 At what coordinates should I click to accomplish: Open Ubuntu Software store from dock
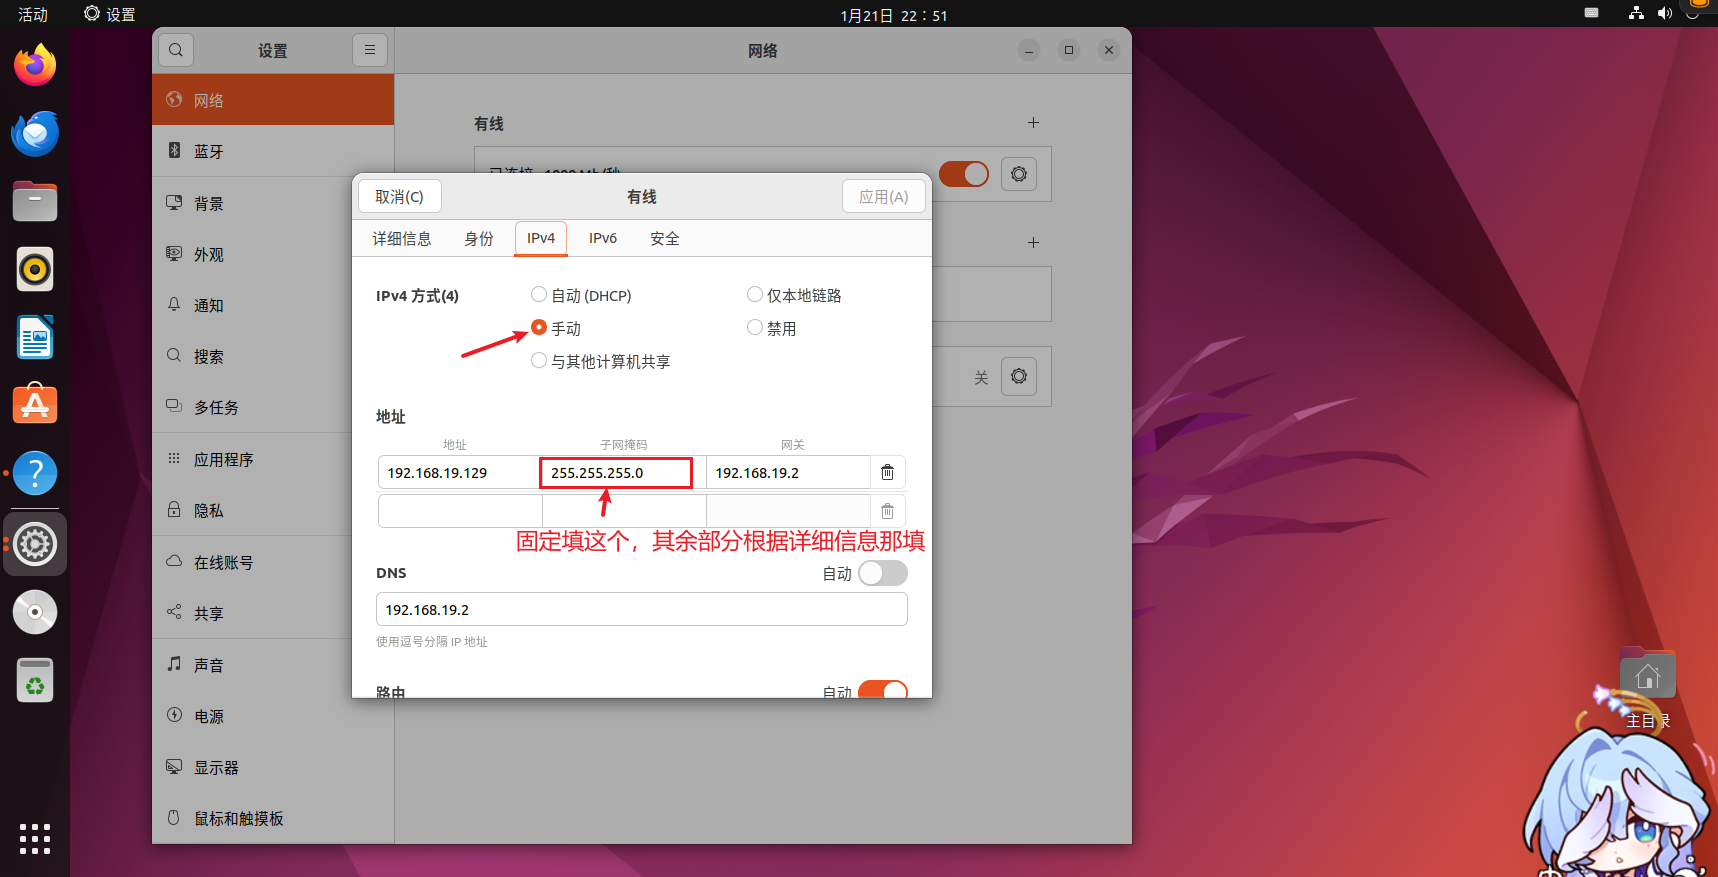[35, 405]
